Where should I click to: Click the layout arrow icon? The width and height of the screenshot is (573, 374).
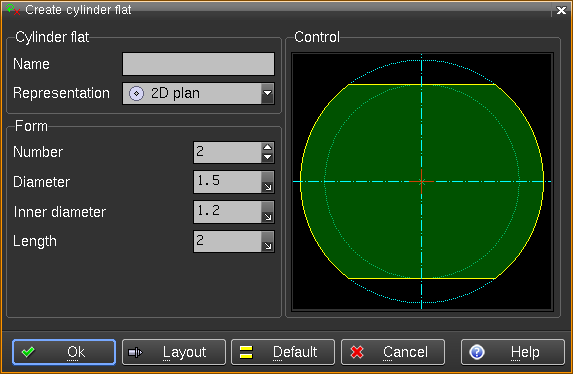(135, 352)
